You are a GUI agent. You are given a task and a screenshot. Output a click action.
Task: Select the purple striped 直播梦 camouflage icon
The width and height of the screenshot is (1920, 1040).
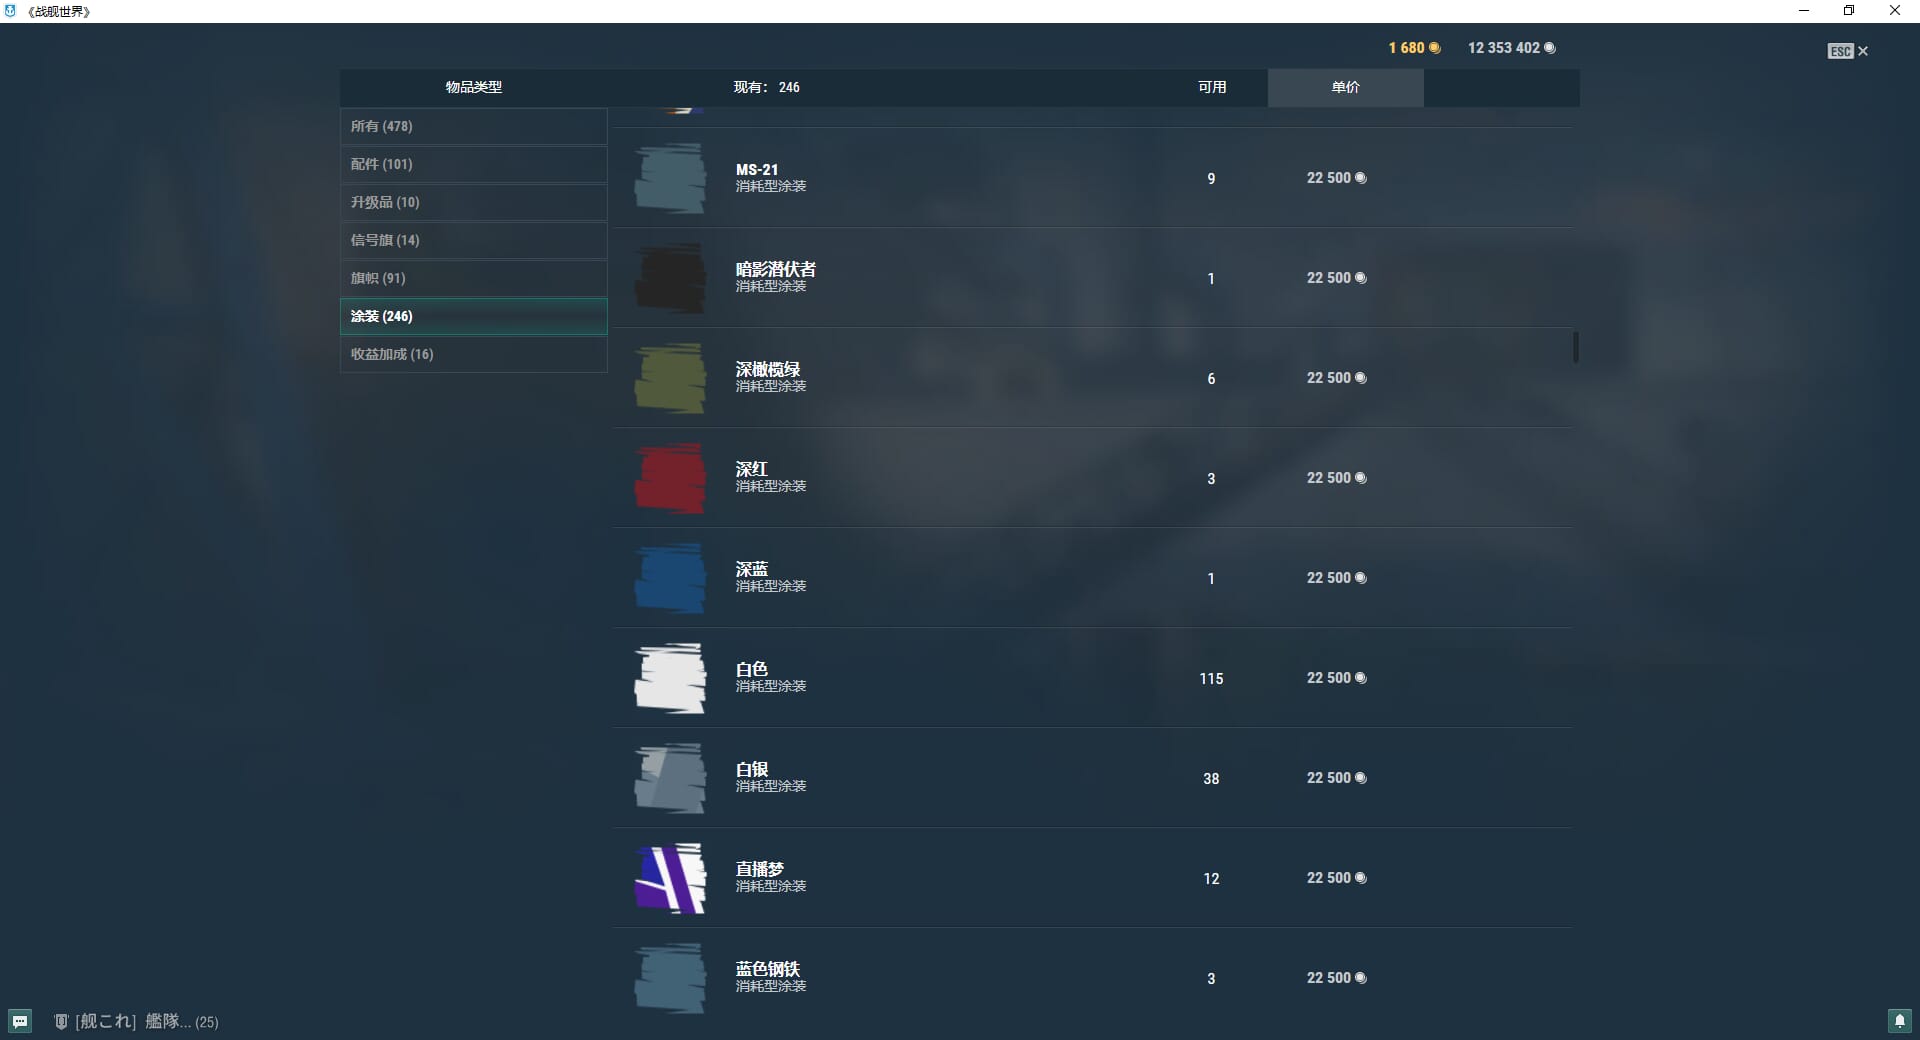(670, 878)
